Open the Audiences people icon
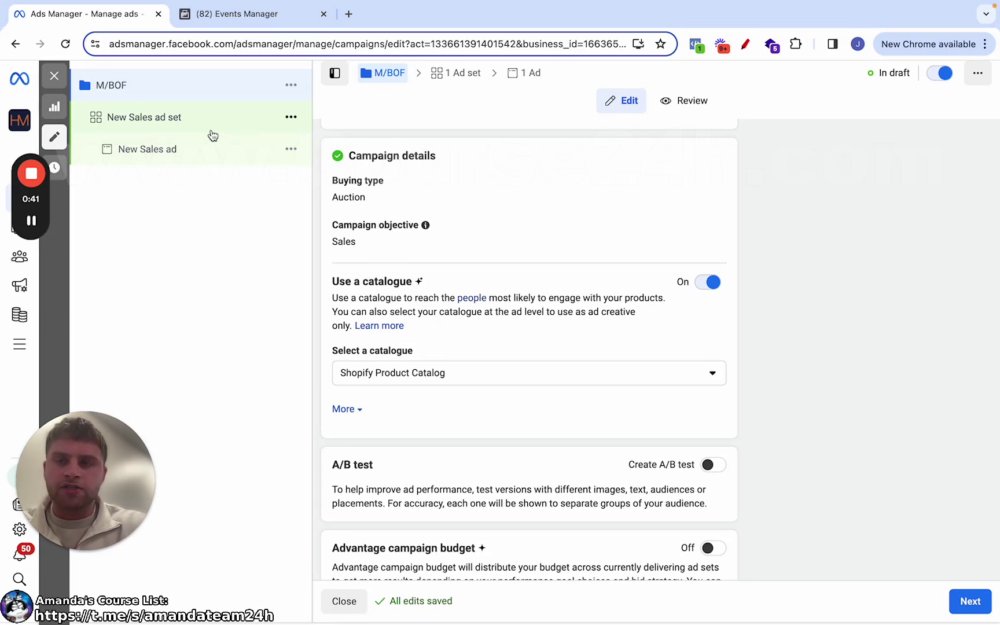Image resolution: width=1000 pixels, height=625 pixels. click(19, 256)
